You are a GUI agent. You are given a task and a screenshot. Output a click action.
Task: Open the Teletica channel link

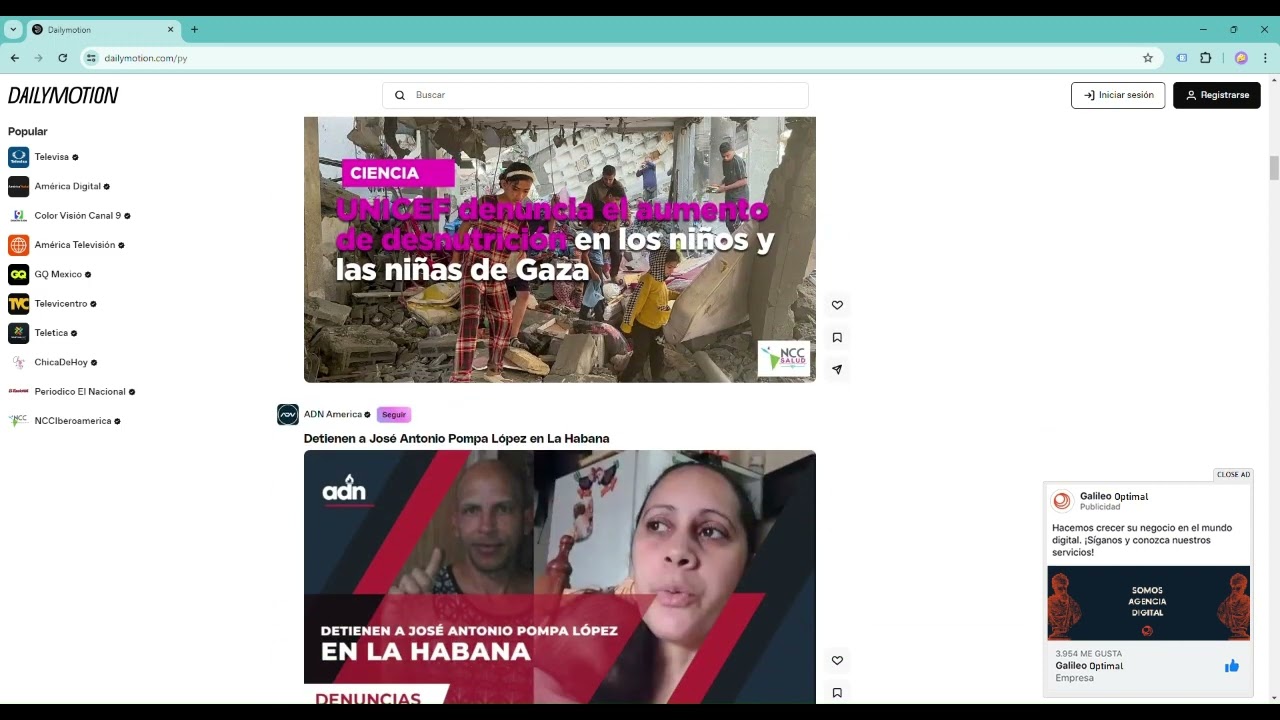(x=51, y=333)
